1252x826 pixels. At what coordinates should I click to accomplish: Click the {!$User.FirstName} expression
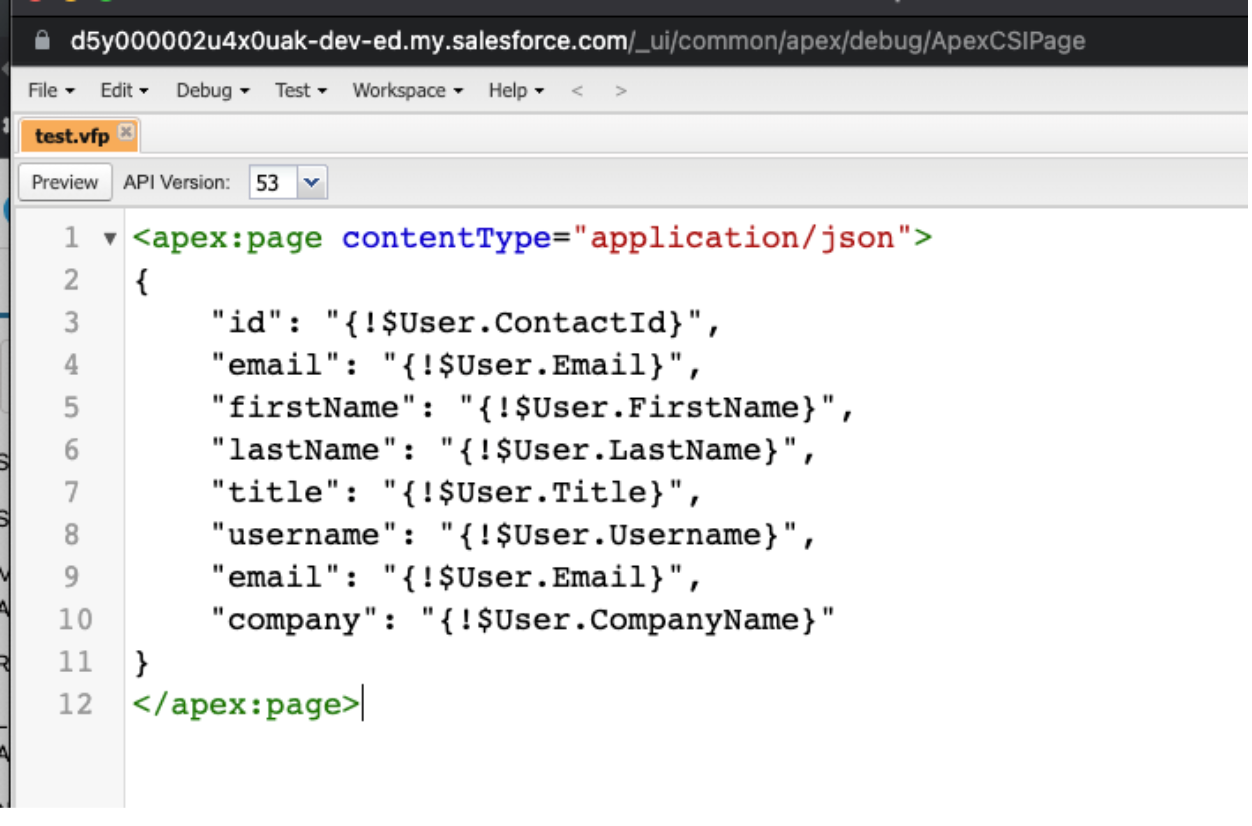pyautogui.click(x=646, y=408)
